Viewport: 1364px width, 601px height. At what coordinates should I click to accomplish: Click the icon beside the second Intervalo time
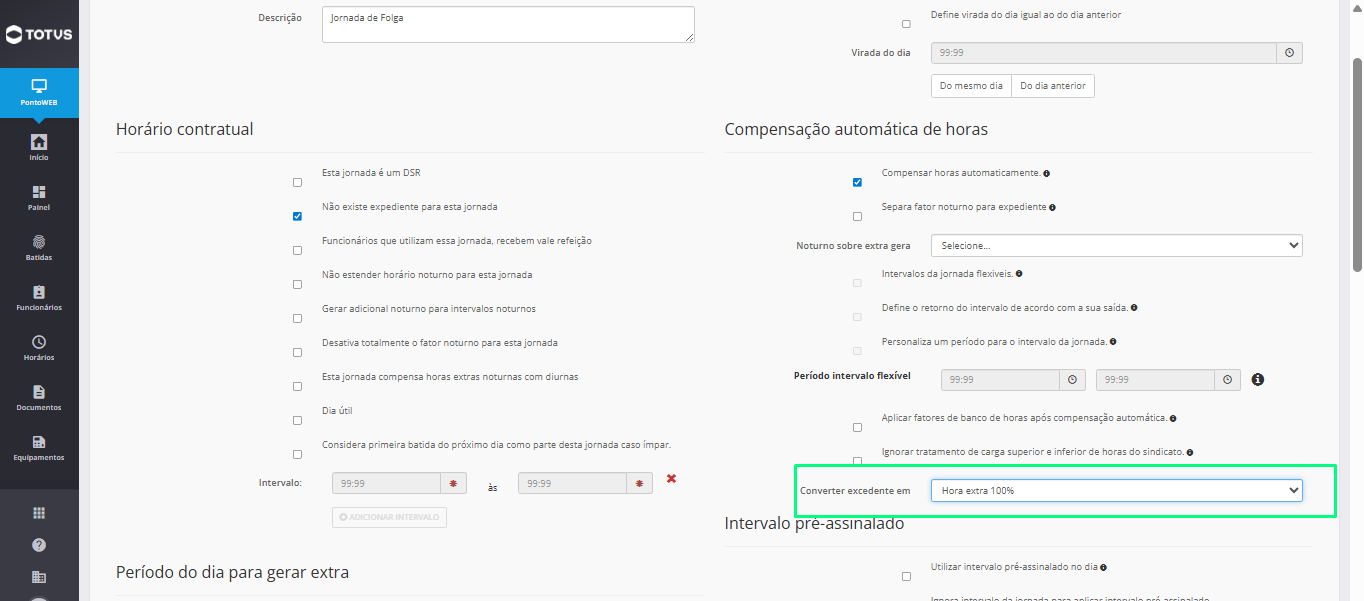point(640,484)
